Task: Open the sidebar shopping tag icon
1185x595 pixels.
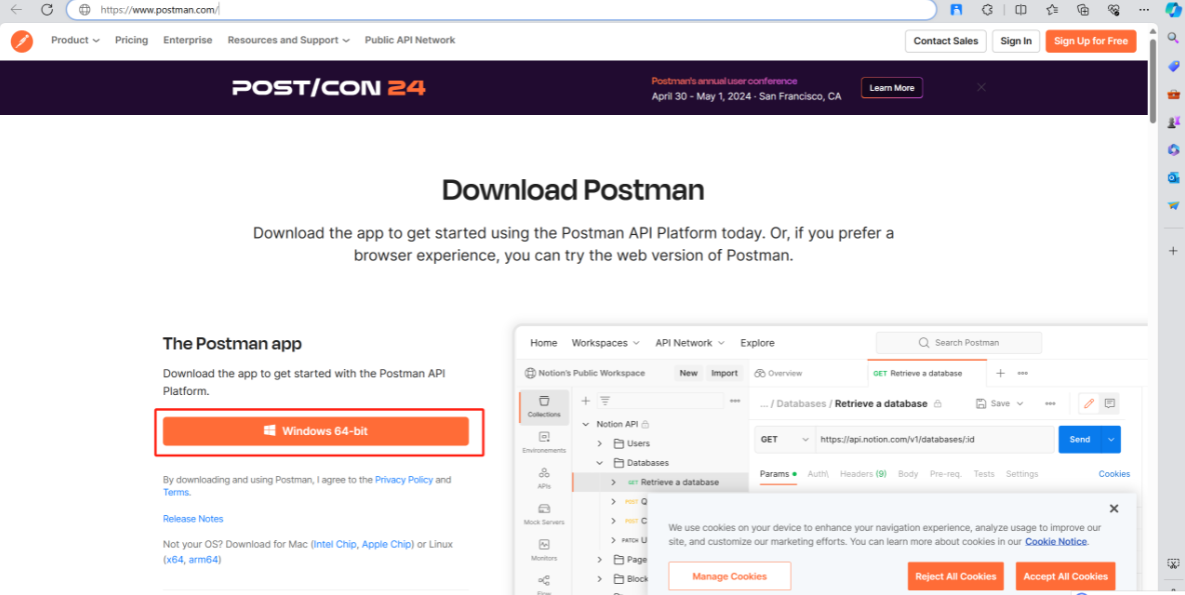Action: (x=1173, y=67)
